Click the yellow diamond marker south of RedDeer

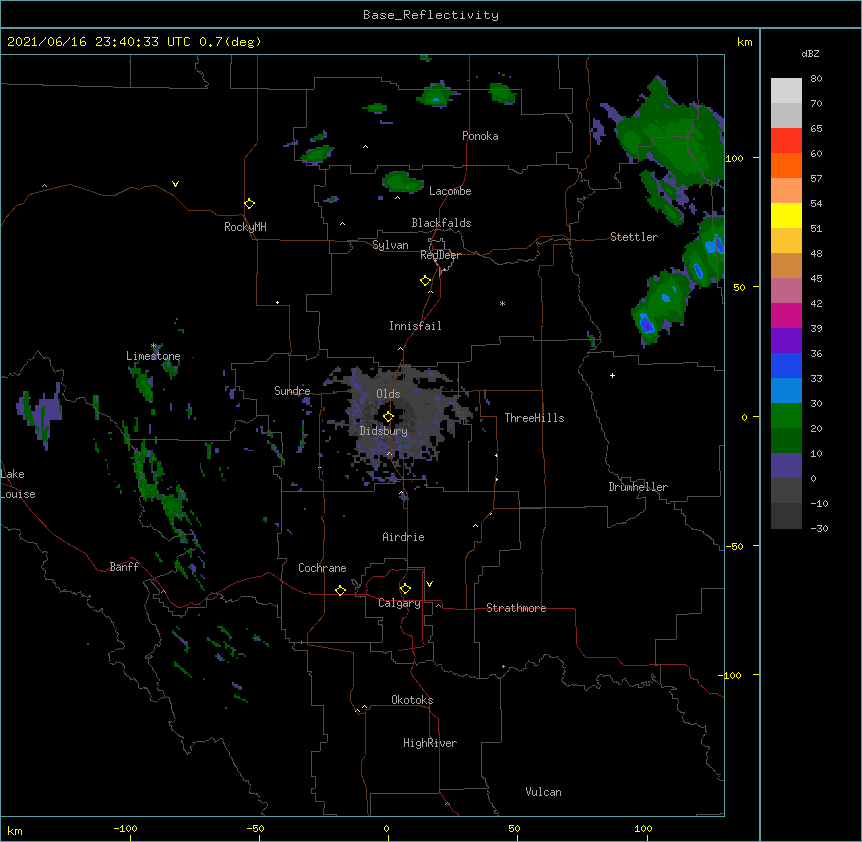pos(426,281)
